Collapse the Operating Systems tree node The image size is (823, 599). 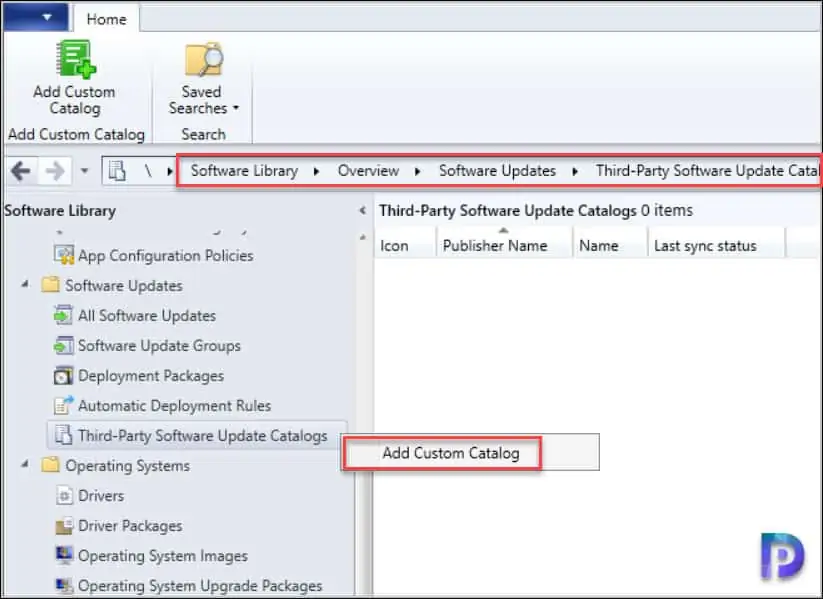pos(25,464)
